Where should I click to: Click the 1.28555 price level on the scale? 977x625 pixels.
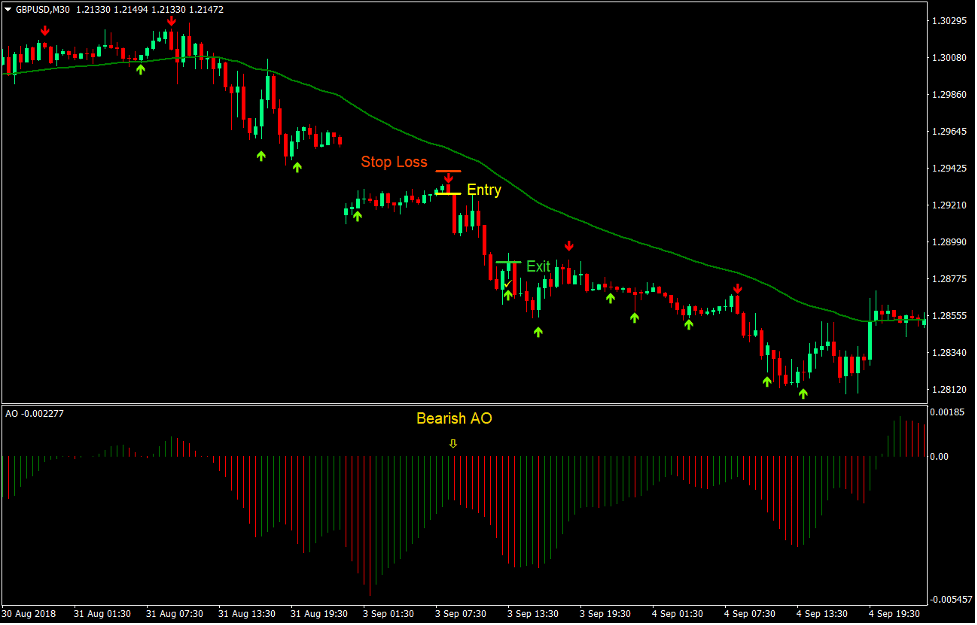[948, 315]
